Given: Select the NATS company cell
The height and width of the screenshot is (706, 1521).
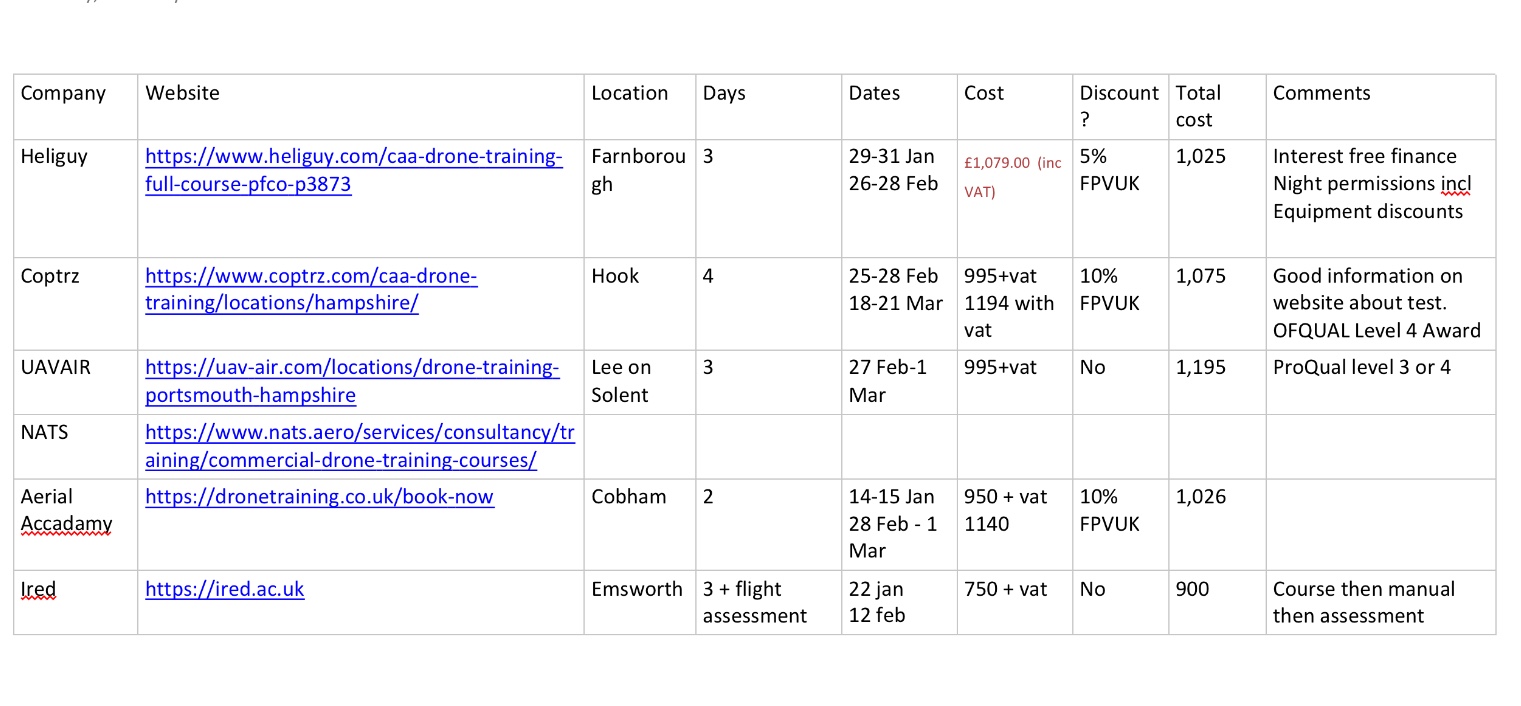Looking at the screenshot, I should click(x=75, y=447).
